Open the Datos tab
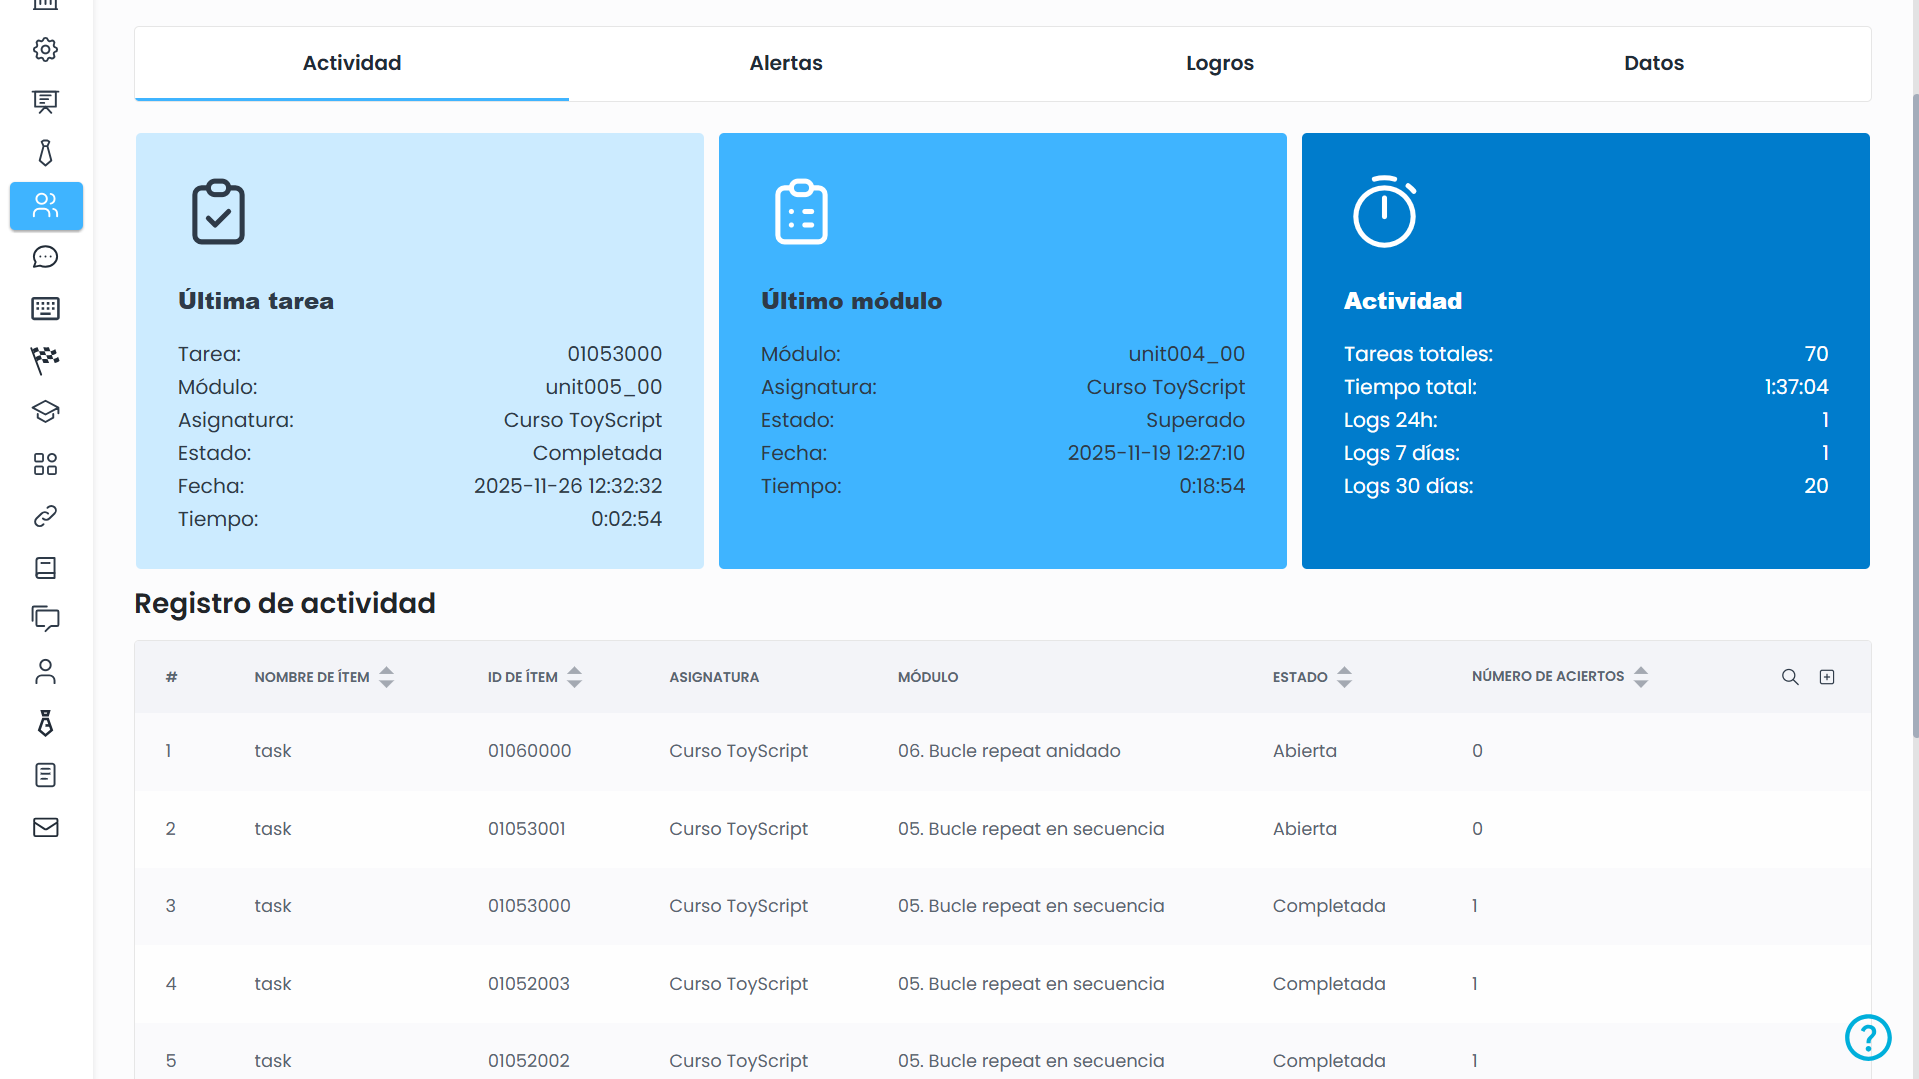The height and width of the screenshot is (1079, 1919). pos(1653,63)
